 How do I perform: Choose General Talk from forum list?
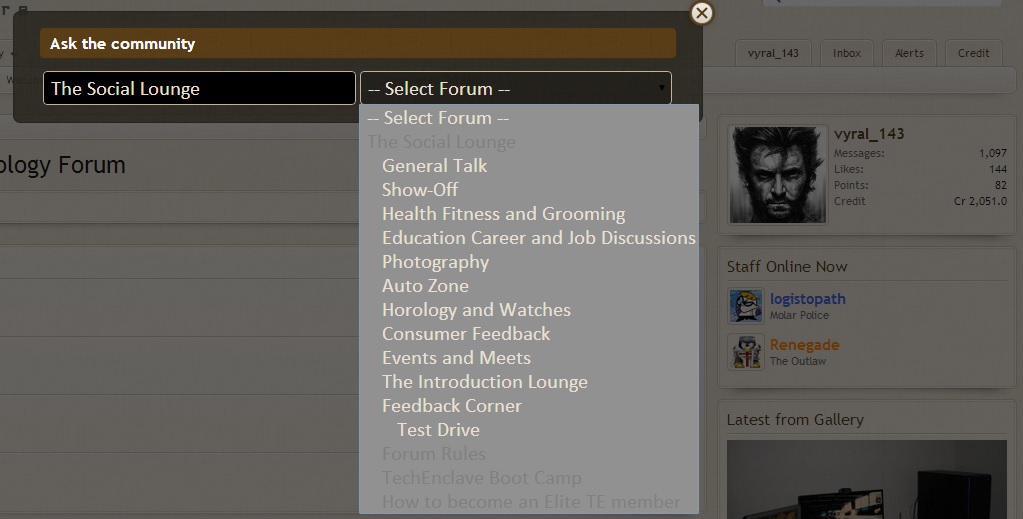click(435, 166)
